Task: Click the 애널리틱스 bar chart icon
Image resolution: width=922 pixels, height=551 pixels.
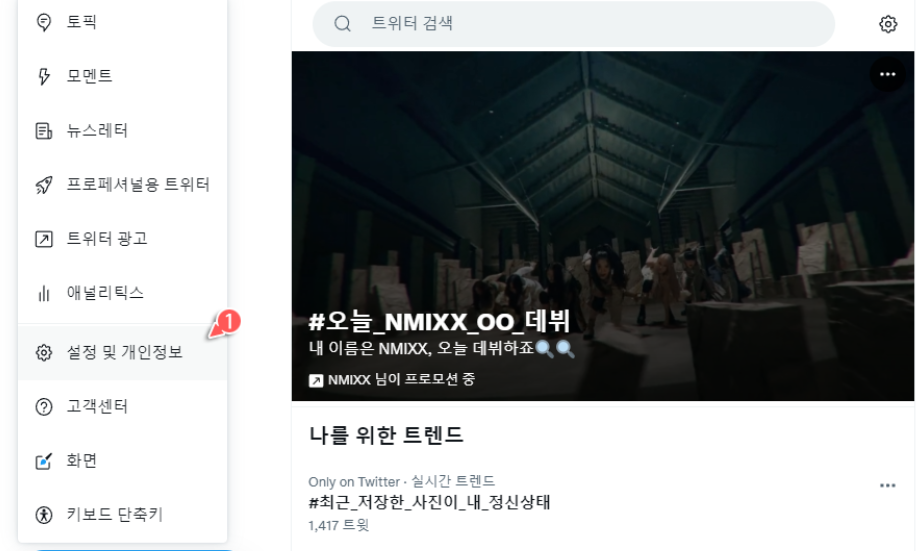Action: pos(44,293)
